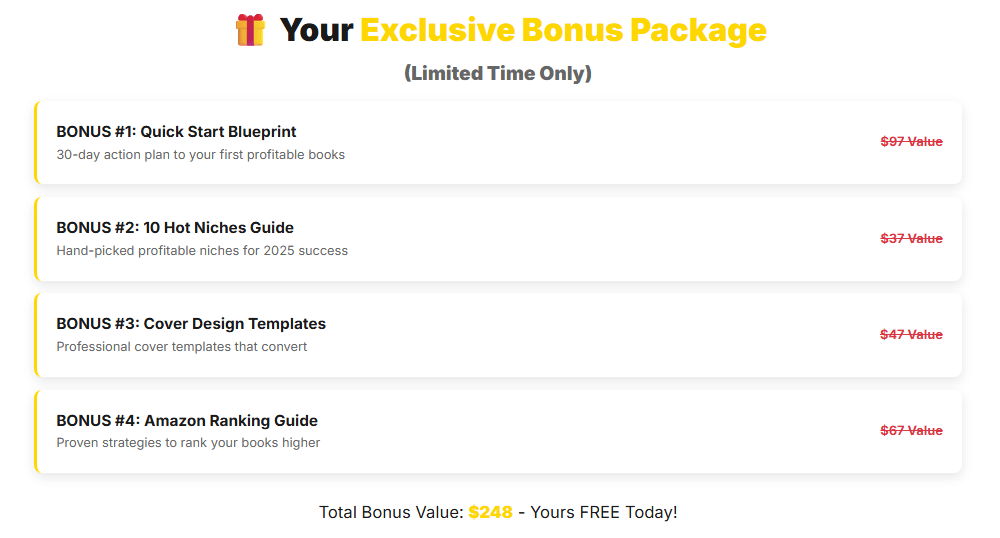Click the '(Limited Time Only)' subtitle
The height and width of the screenshot is (538, 1000).
click(x=498, y=73)
